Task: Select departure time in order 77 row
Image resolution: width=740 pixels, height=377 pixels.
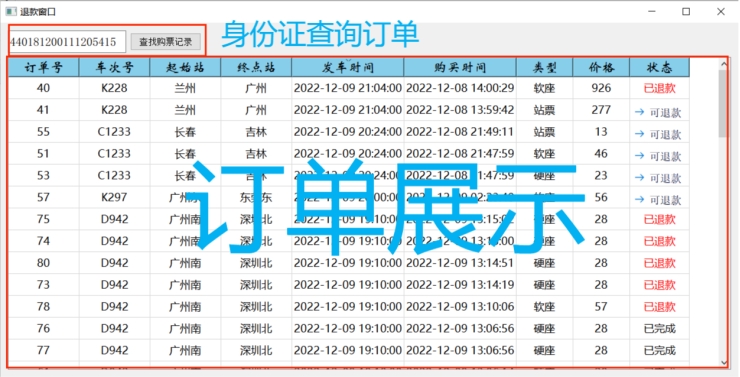Action: pos(348,351)
